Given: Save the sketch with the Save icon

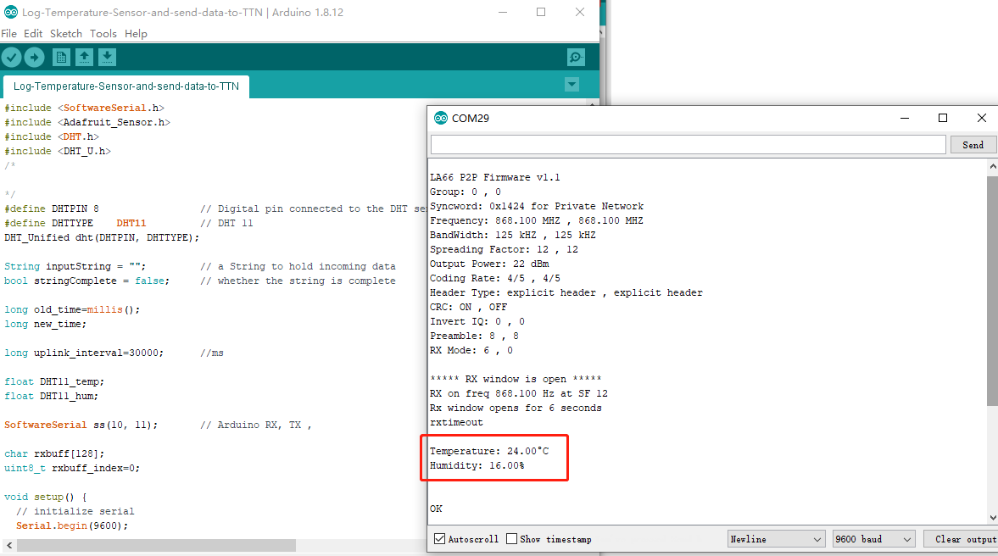Looking at the screenshot, I should pos(107,57).
